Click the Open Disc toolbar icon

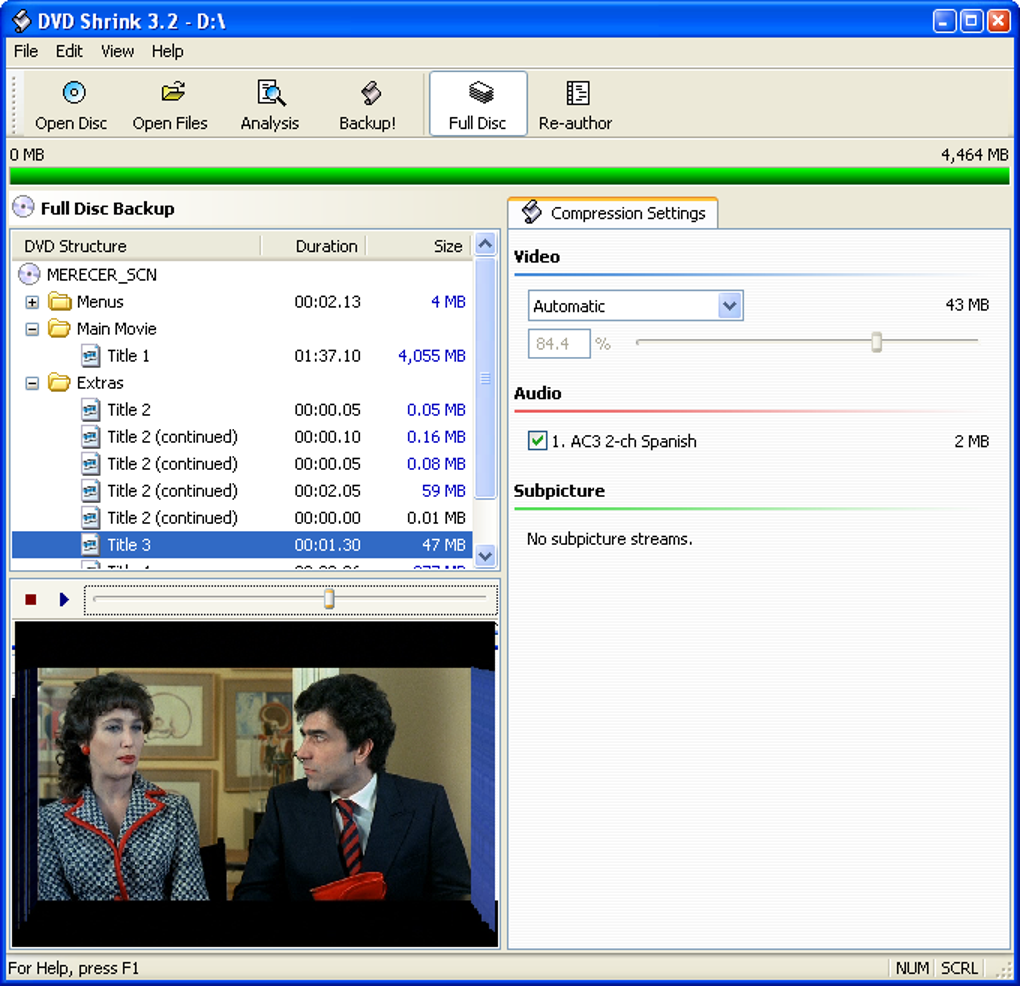tap(74, 92)
